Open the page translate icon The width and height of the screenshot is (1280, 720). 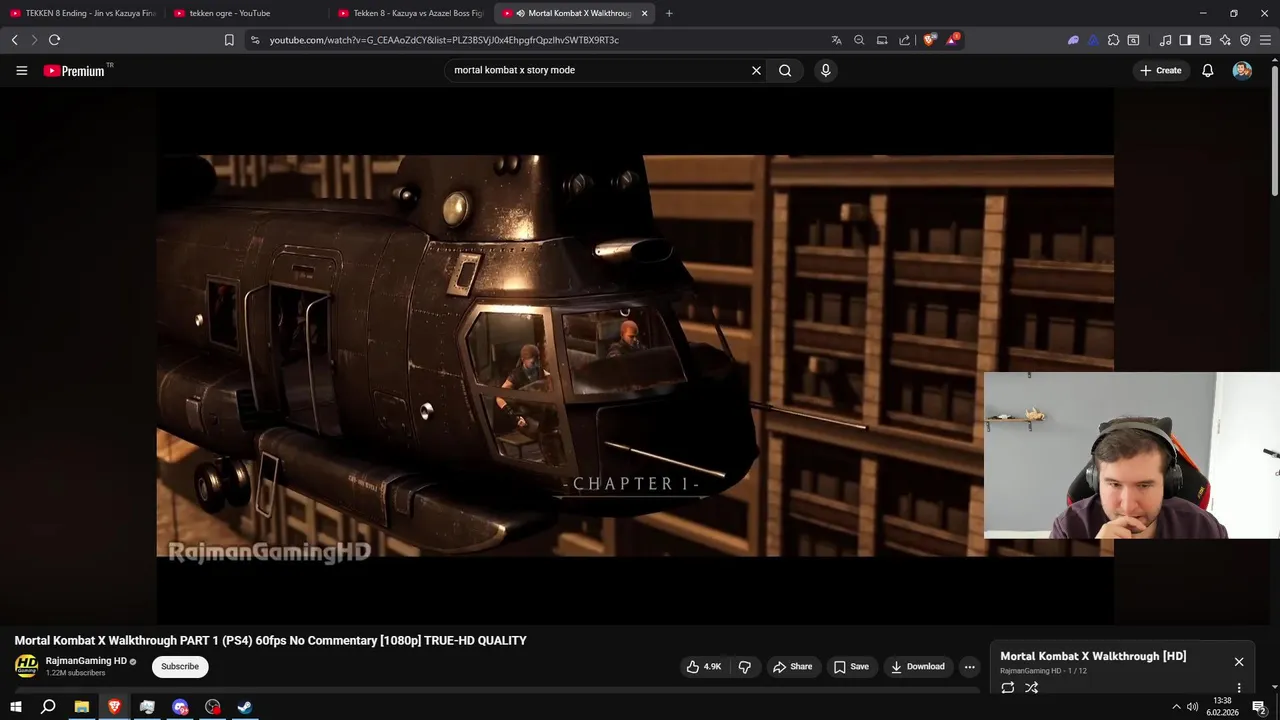coord(836,40)
